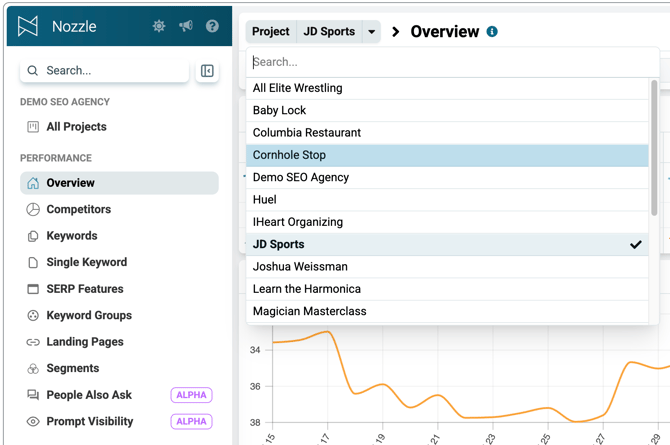Toggle the theme sun icon
670x445 pixels.
[159, 26]
